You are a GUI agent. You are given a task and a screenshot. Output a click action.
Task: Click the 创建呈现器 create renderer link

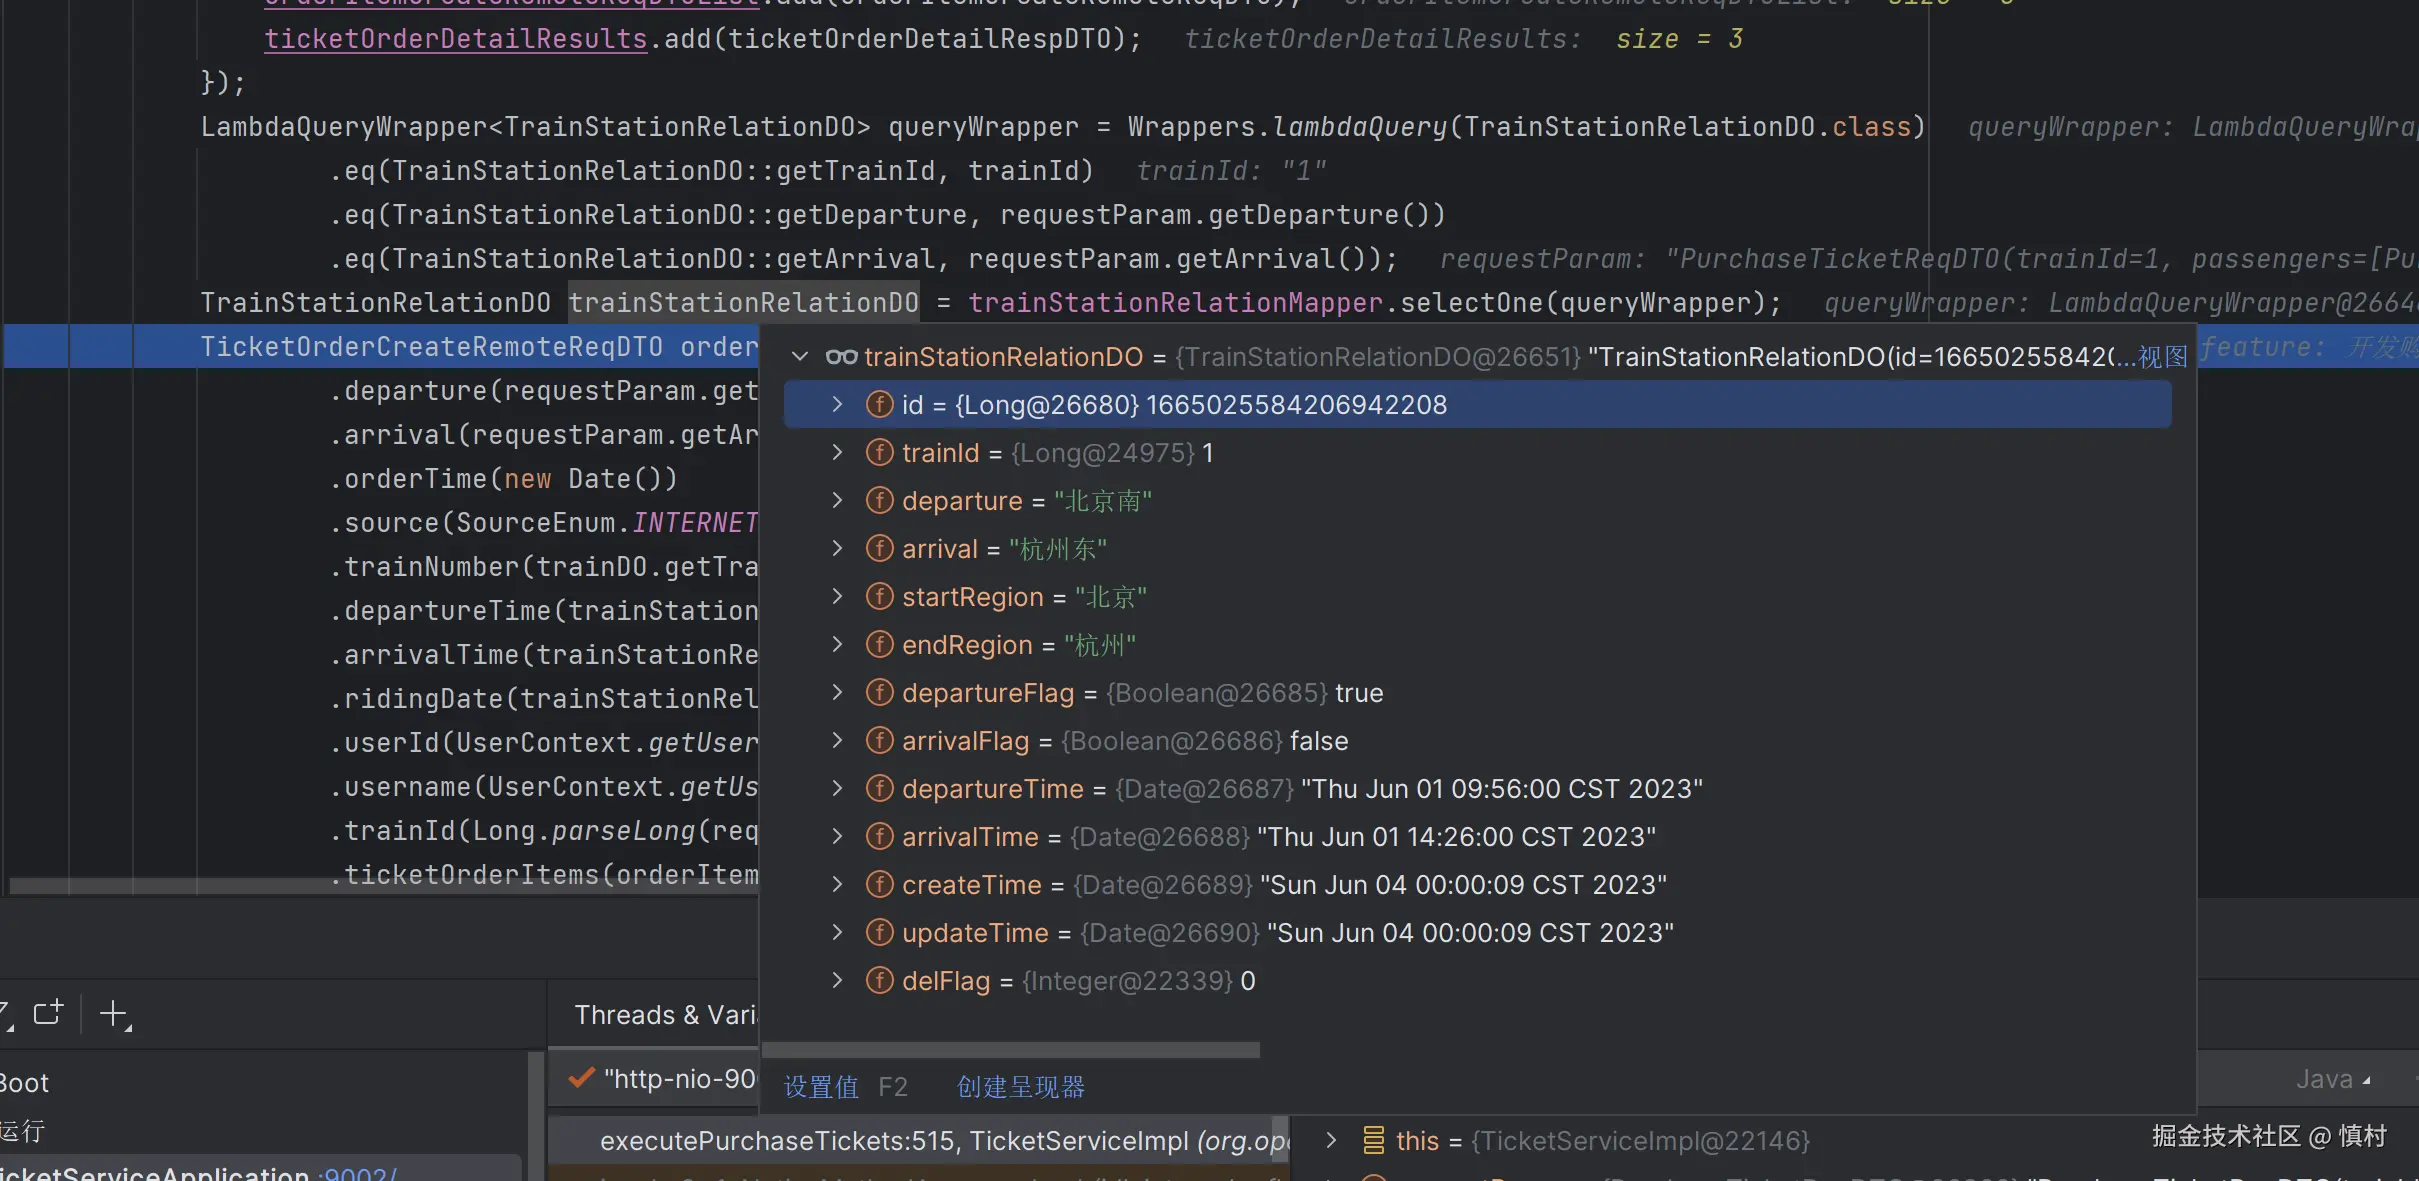coord(1020,1087)
